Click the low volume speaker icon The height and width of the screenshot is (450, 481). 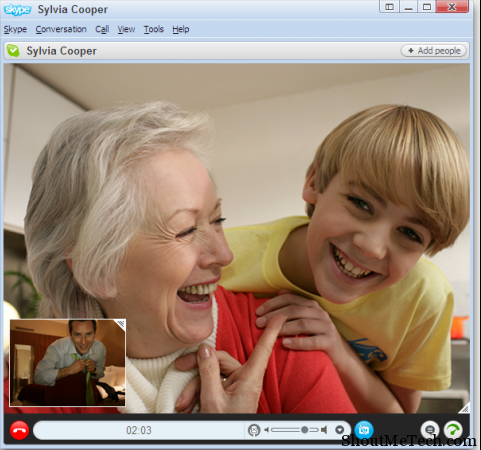point(267,430)
